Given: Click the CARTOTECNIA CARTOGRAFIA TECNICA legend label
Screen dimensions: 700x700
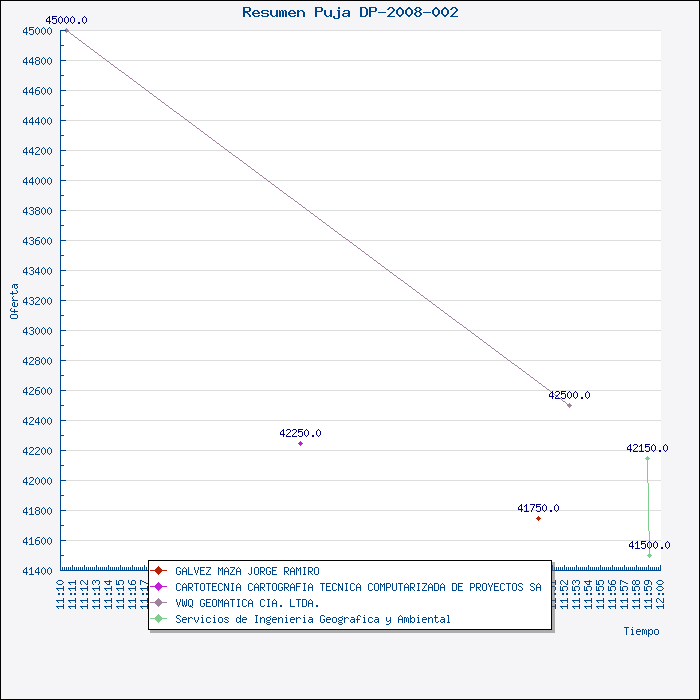Looking at the screenshot, I should [358, 587].
